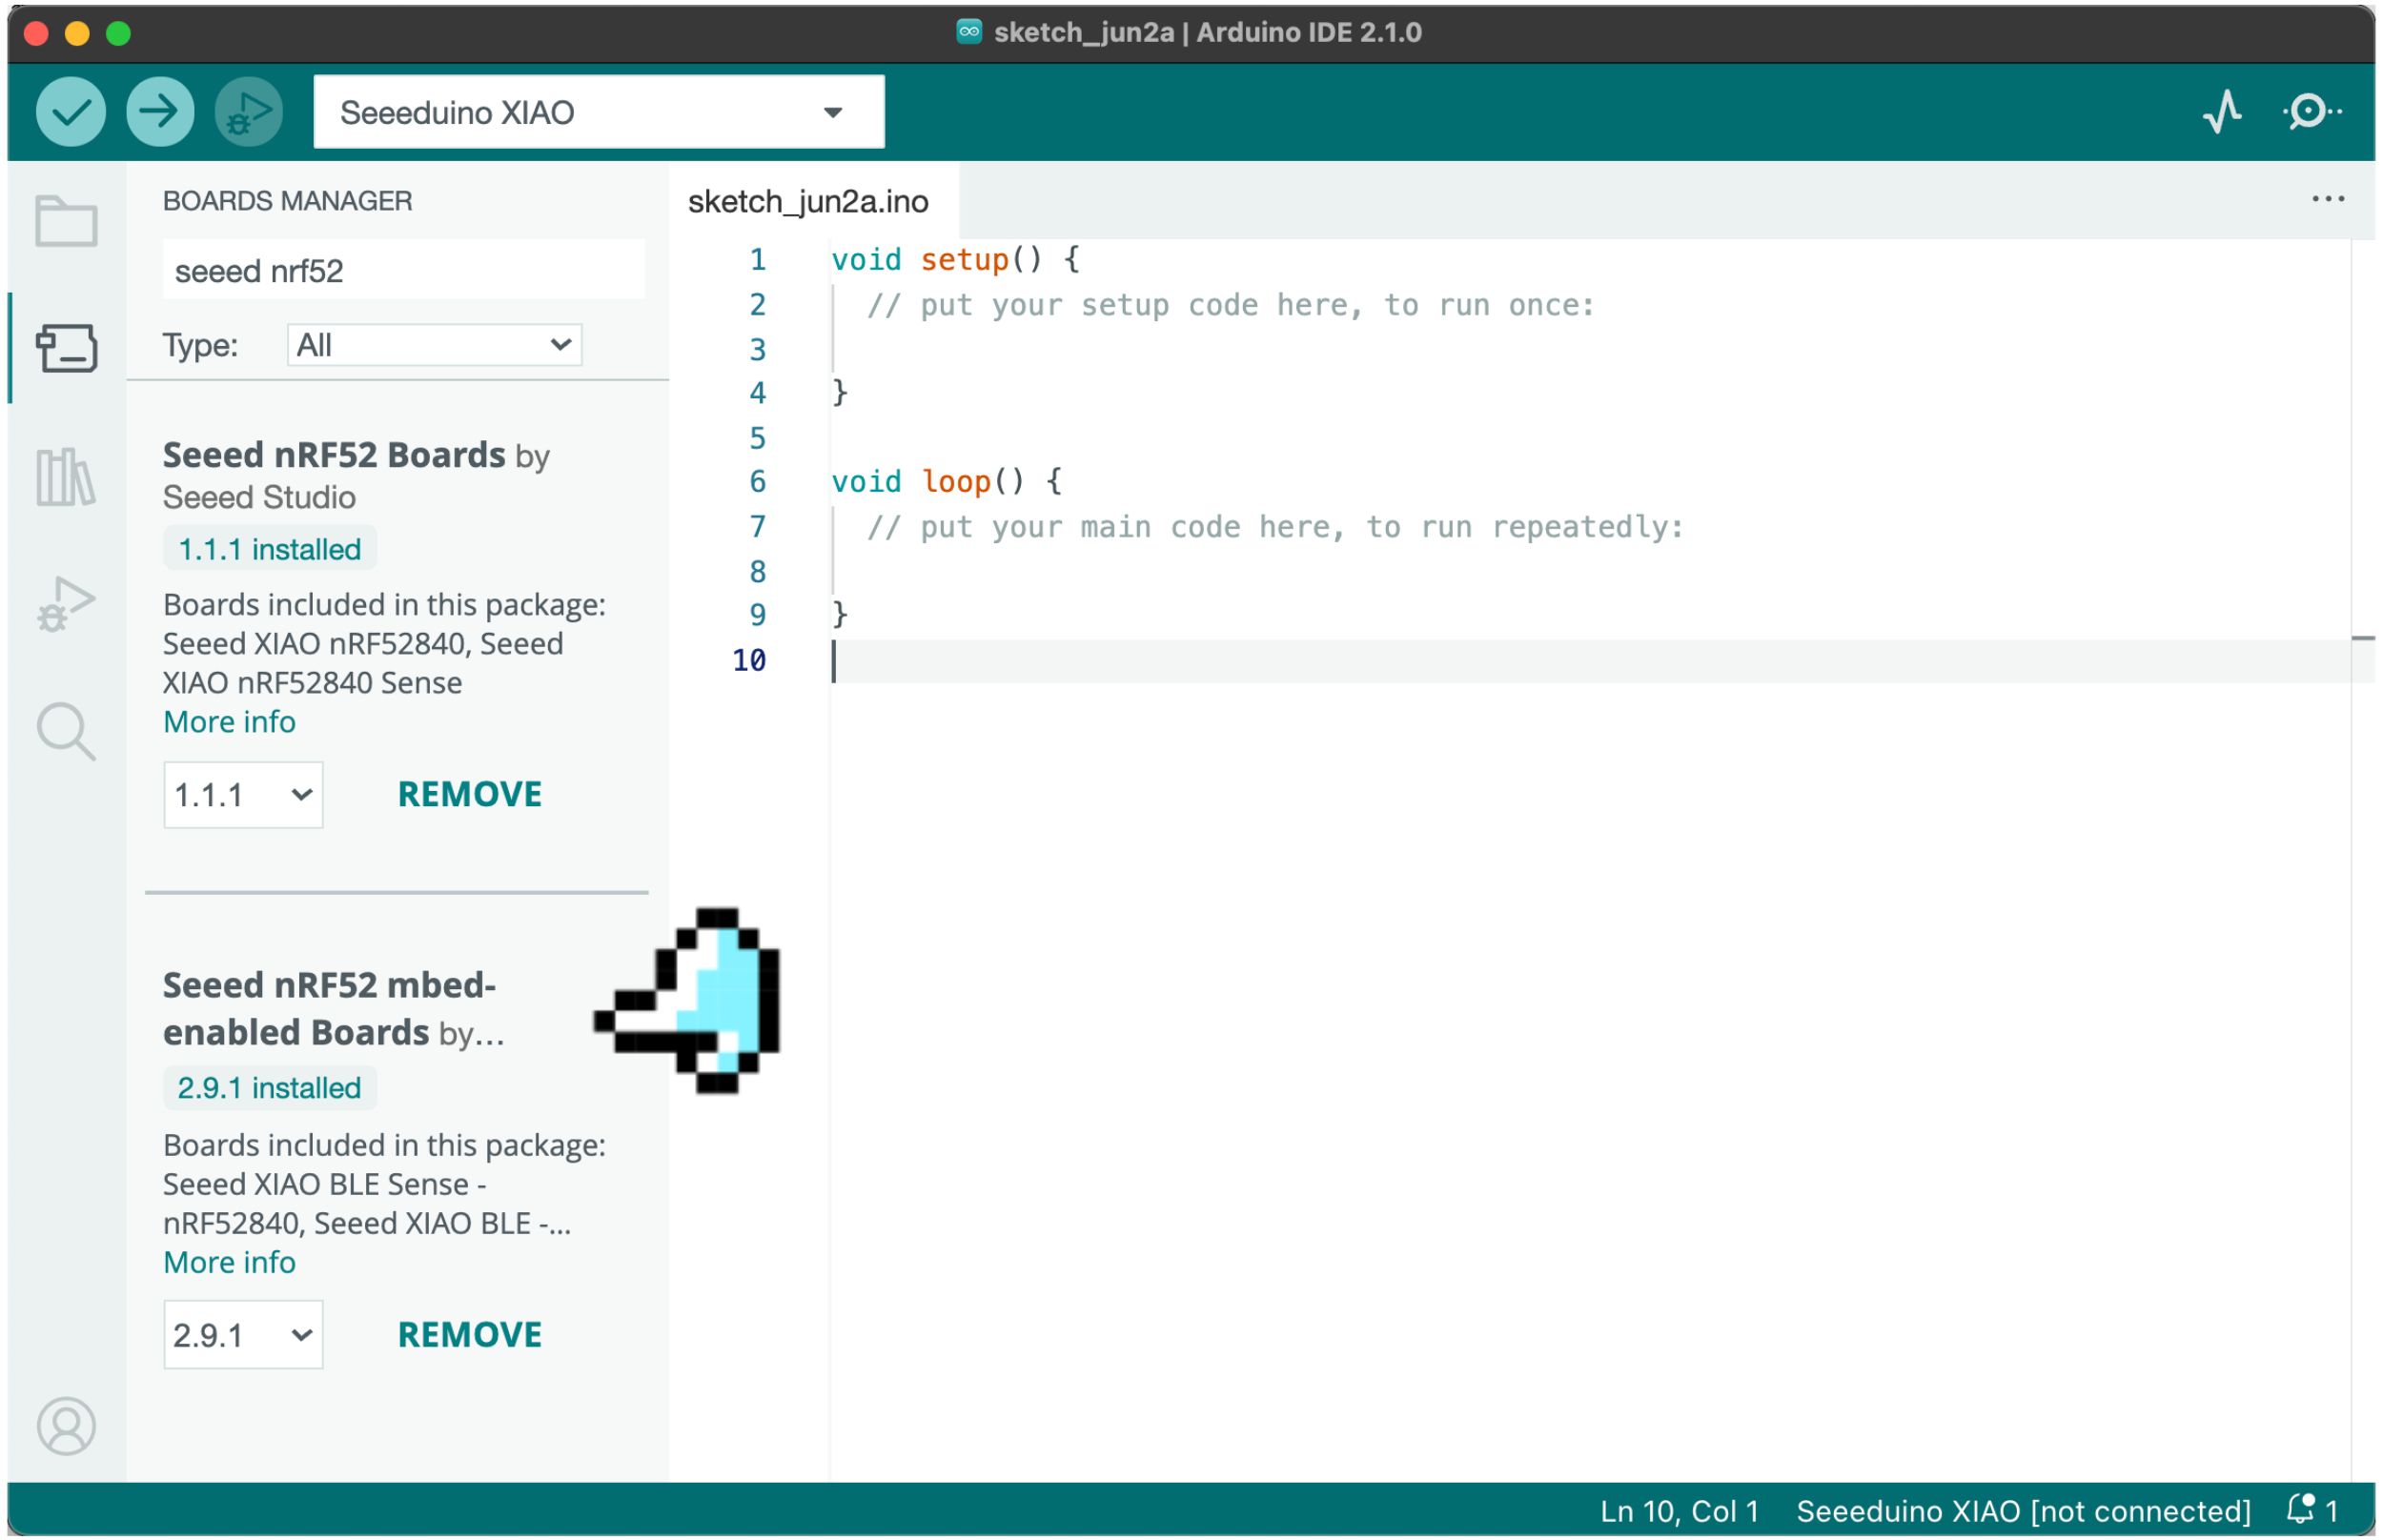2383x1540 pixels.
Task: Open the Search sidebar panel
Action: (x=66, y=731)
